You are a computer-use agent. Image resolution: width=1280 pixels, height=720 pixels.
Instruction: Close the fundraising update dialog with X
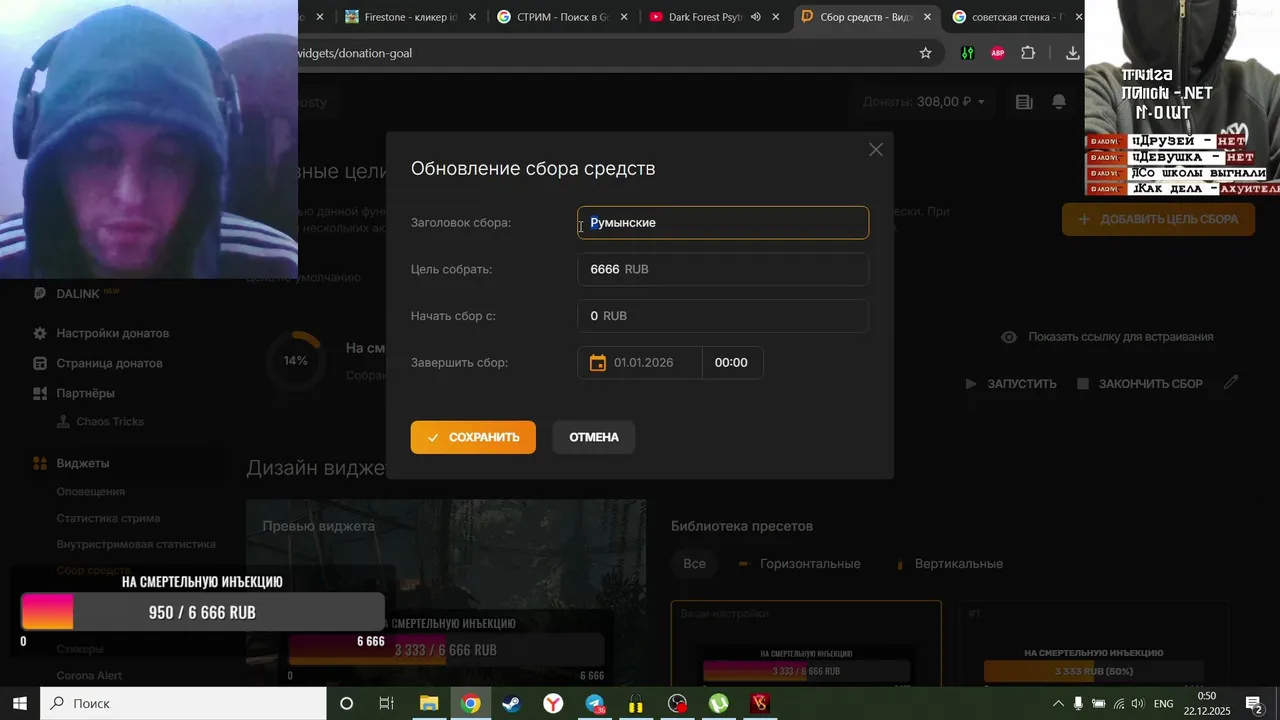(x=876, y=150)
